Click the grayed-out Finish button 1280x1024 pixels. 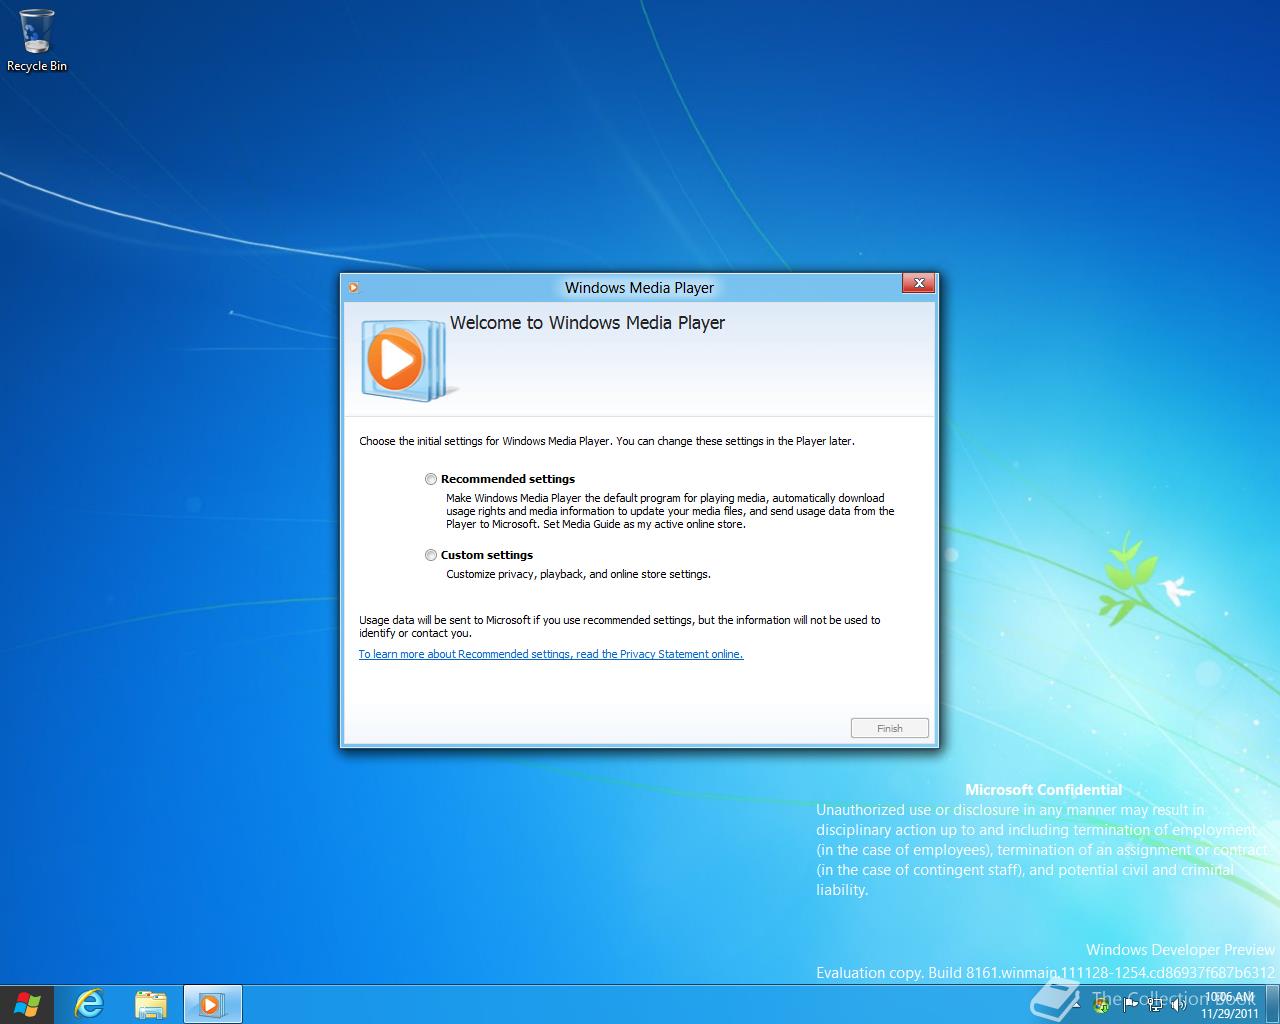(890, 728)
